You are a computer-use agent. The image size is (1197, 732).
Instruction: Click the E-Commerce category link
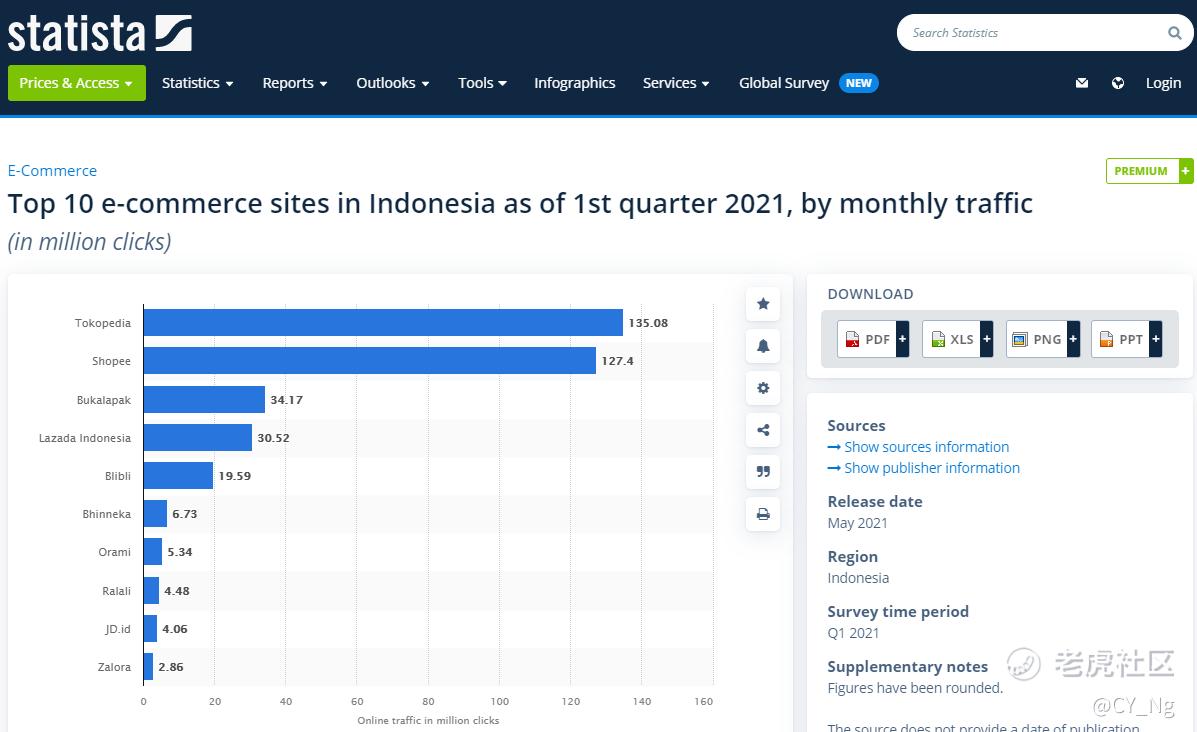coord(52,170)
